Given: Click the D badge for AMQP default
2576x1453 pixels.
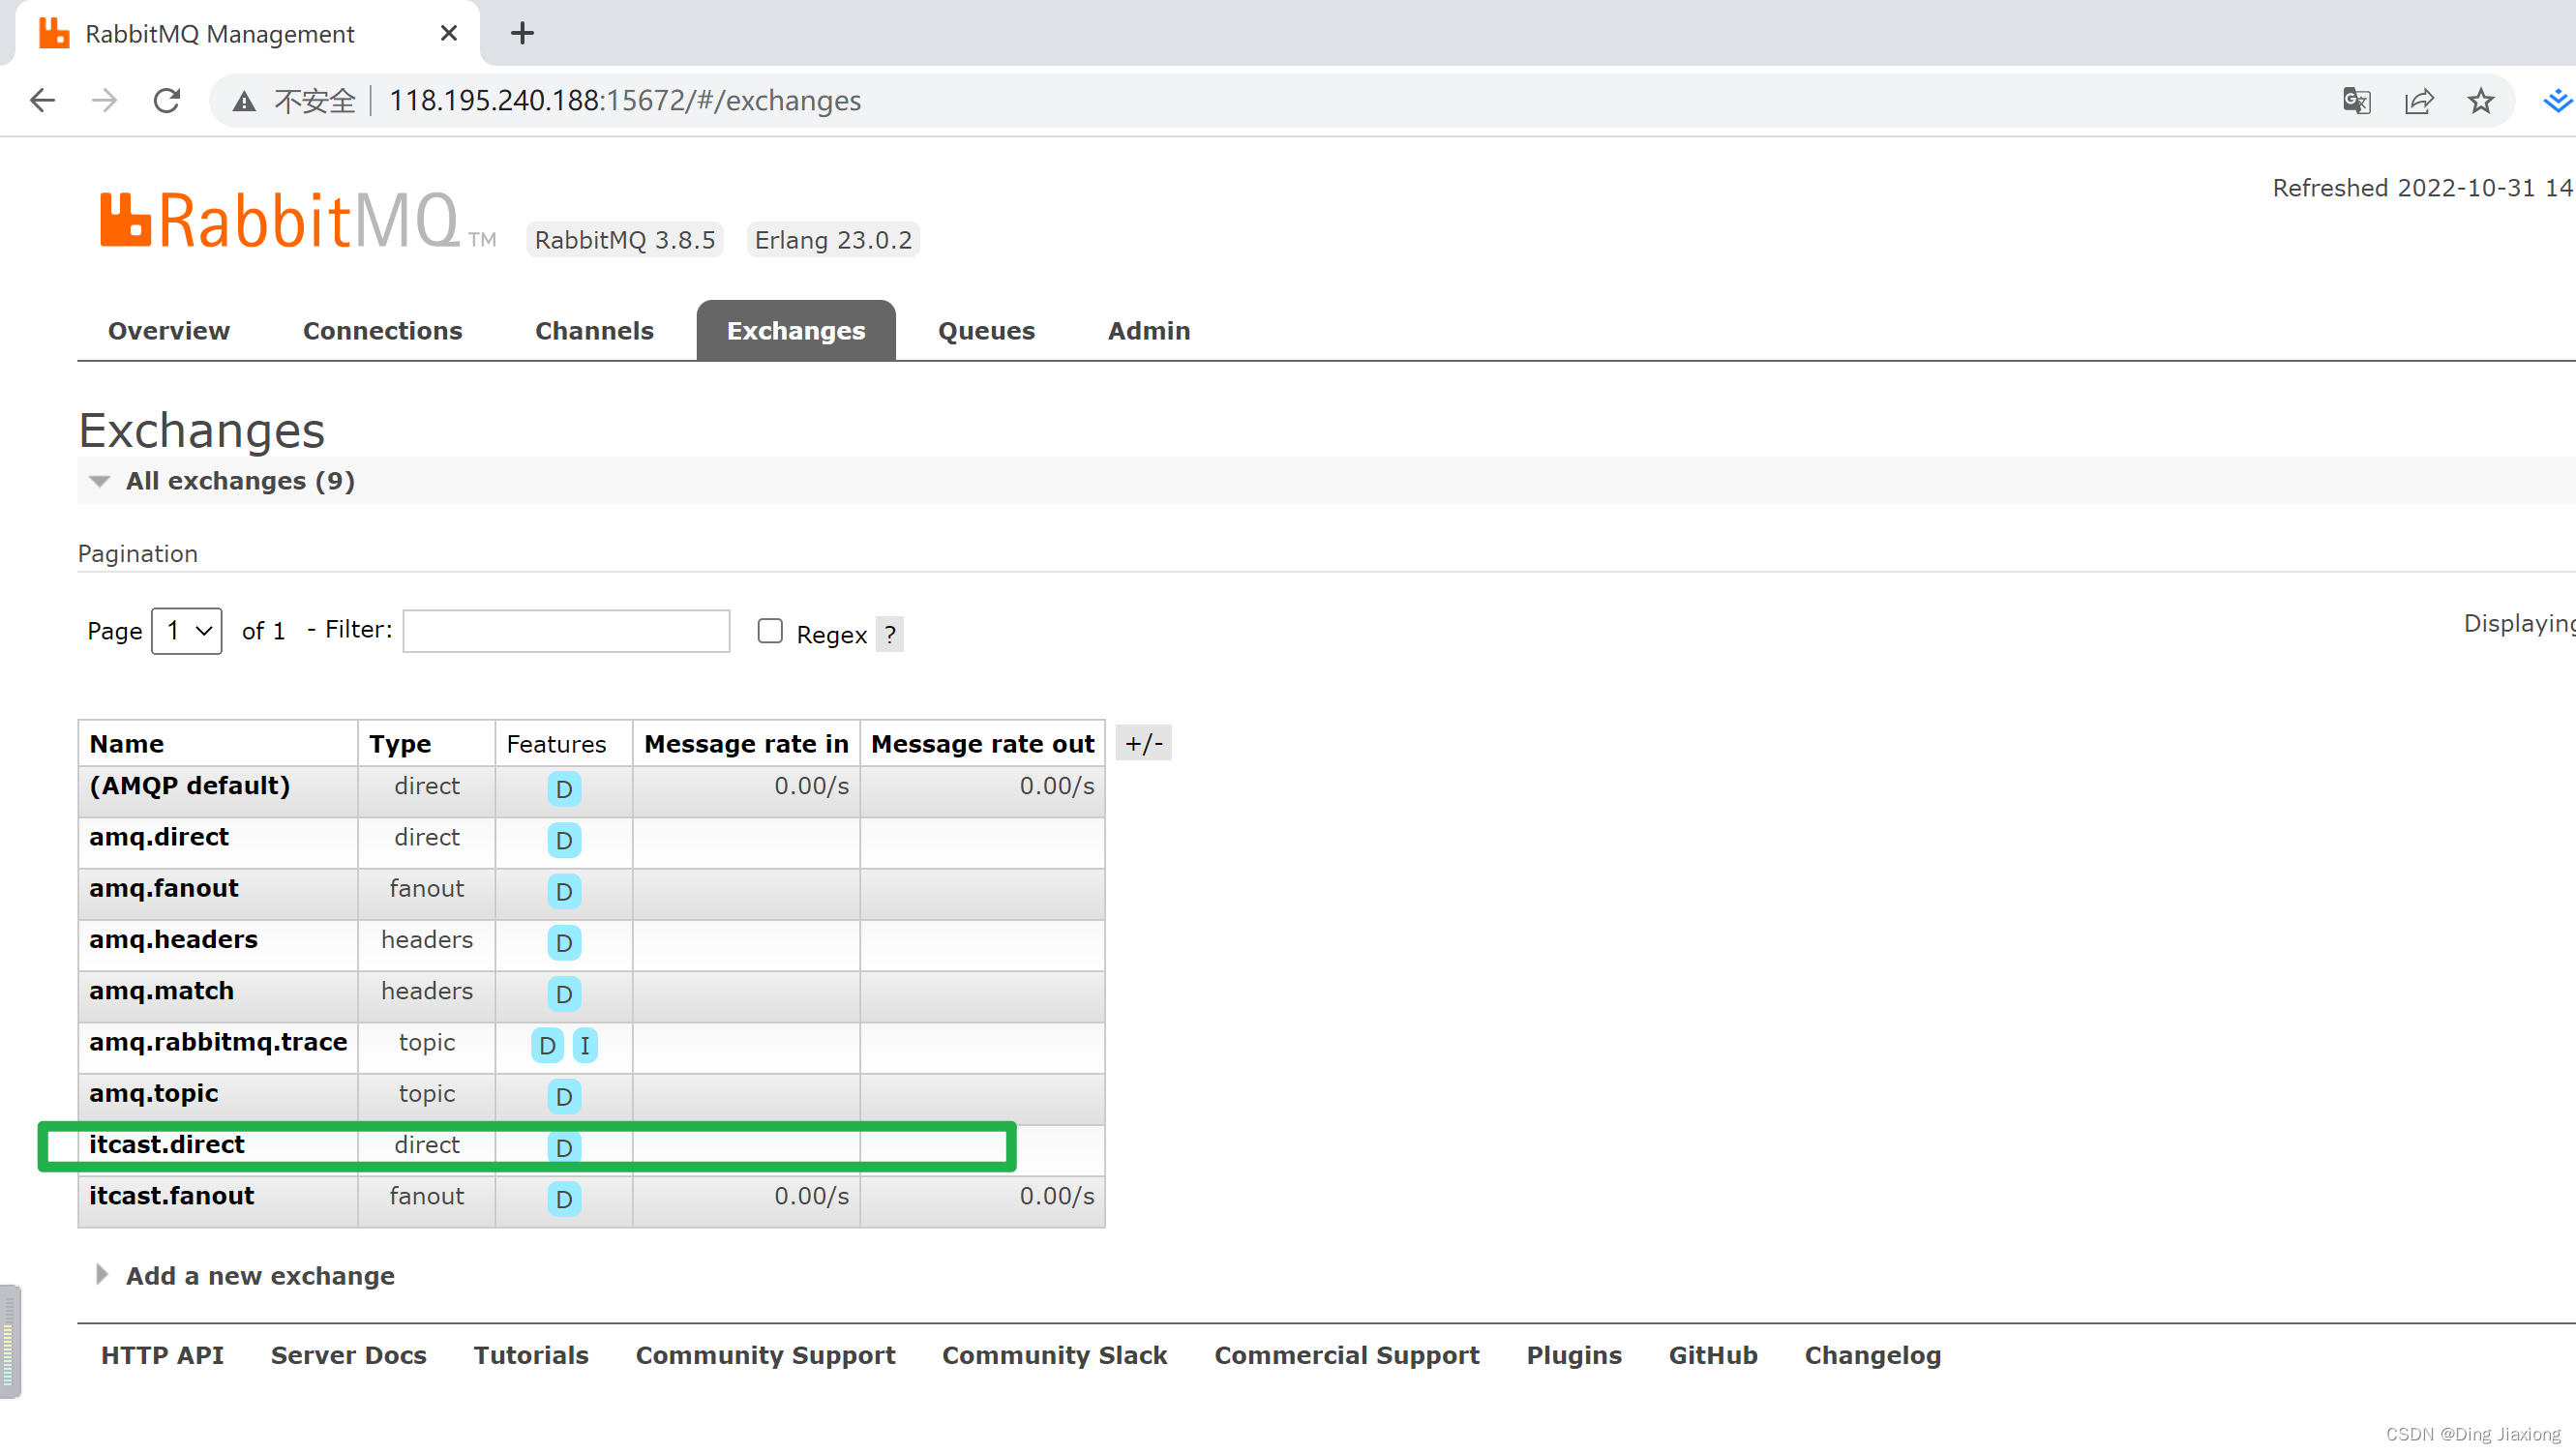Looking at the screenshot, I should [x=564, y=789].
